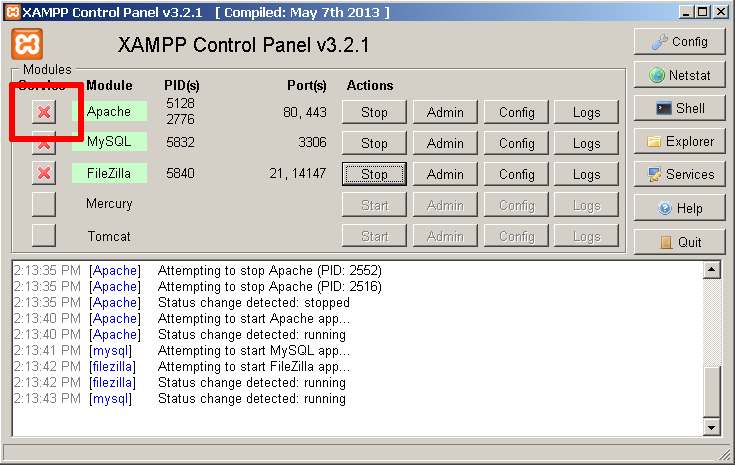Open Explorer folder button
This screenshot has width=735, height=465.
click(x=679, y=141)
